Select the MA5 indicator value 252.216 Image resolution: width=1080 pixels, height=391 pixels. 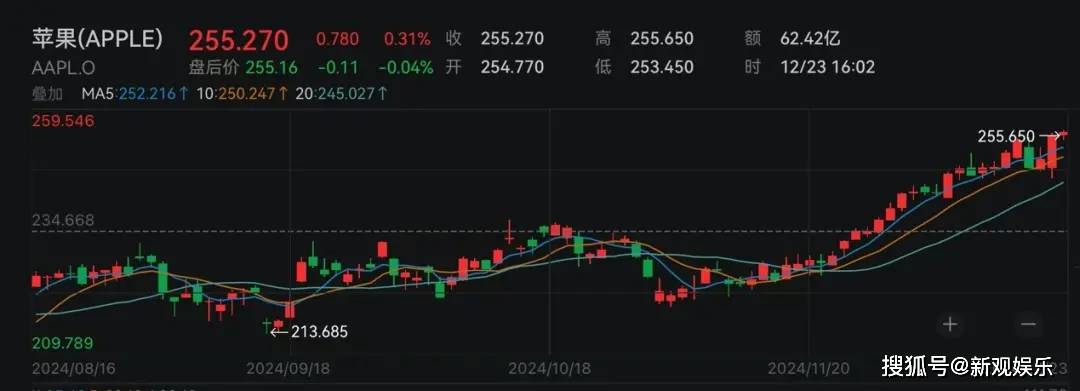[154, 94]
